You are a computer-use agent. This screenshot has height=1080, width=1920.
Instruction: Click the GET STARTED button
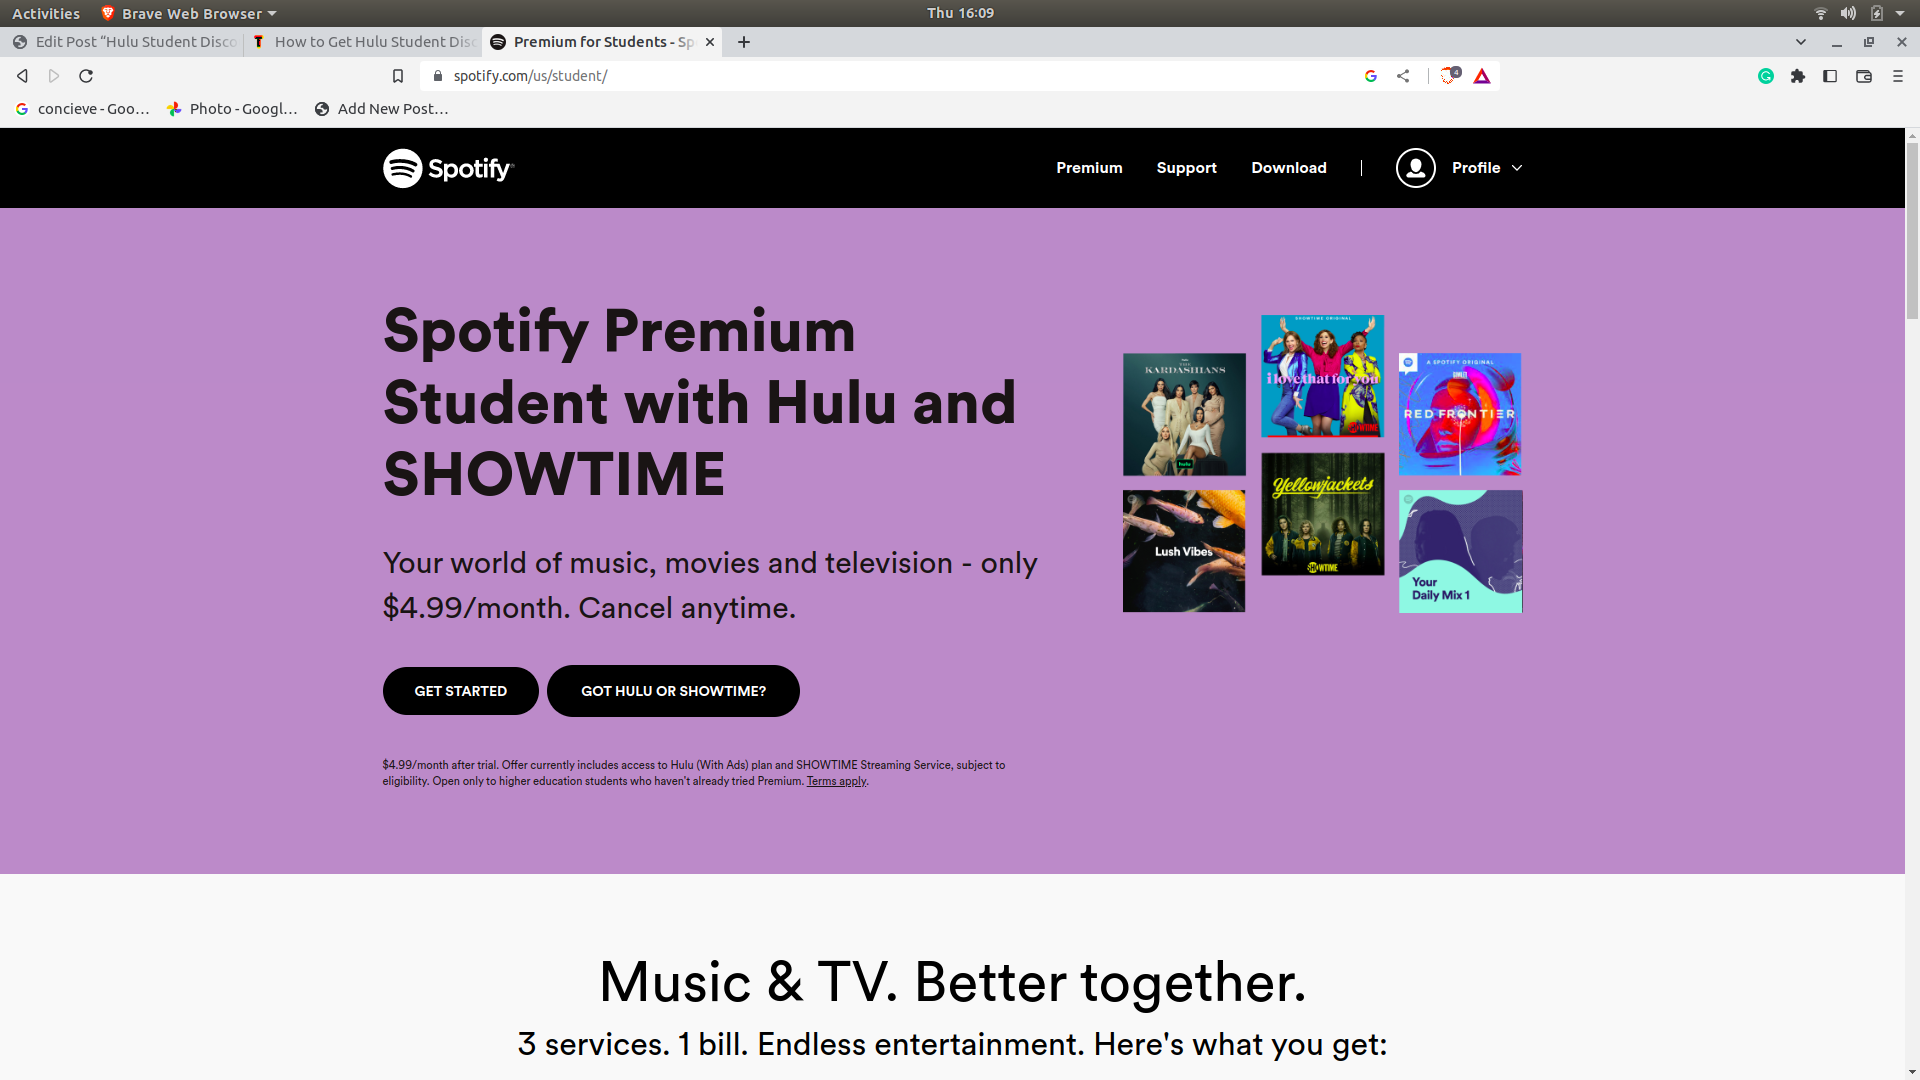[x=460, y=691]
